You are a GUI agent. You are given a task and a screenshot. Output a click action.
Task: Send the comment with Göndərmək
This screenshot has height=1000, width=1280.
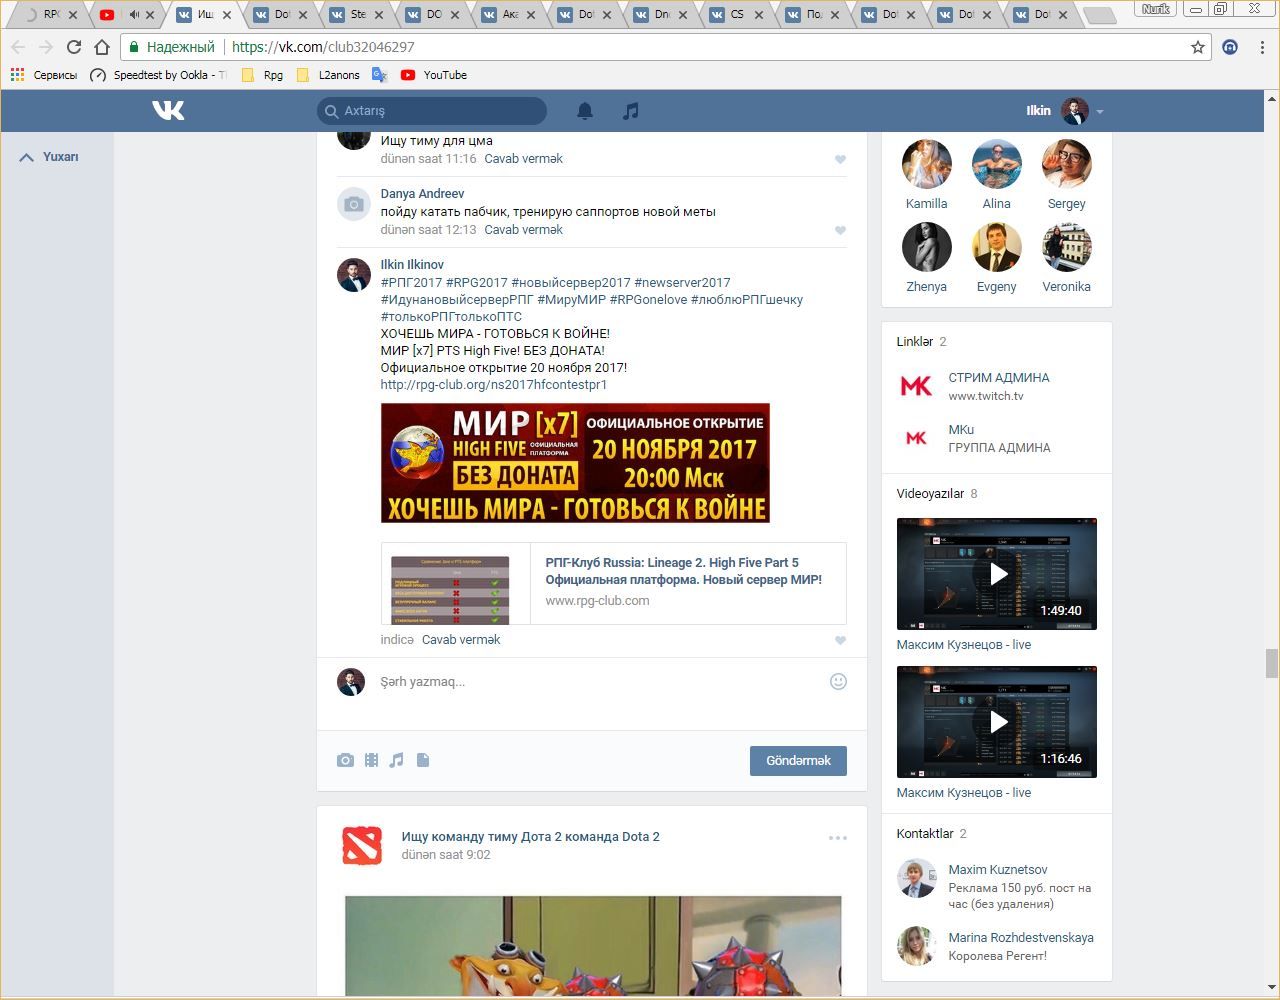click(798, 761)
